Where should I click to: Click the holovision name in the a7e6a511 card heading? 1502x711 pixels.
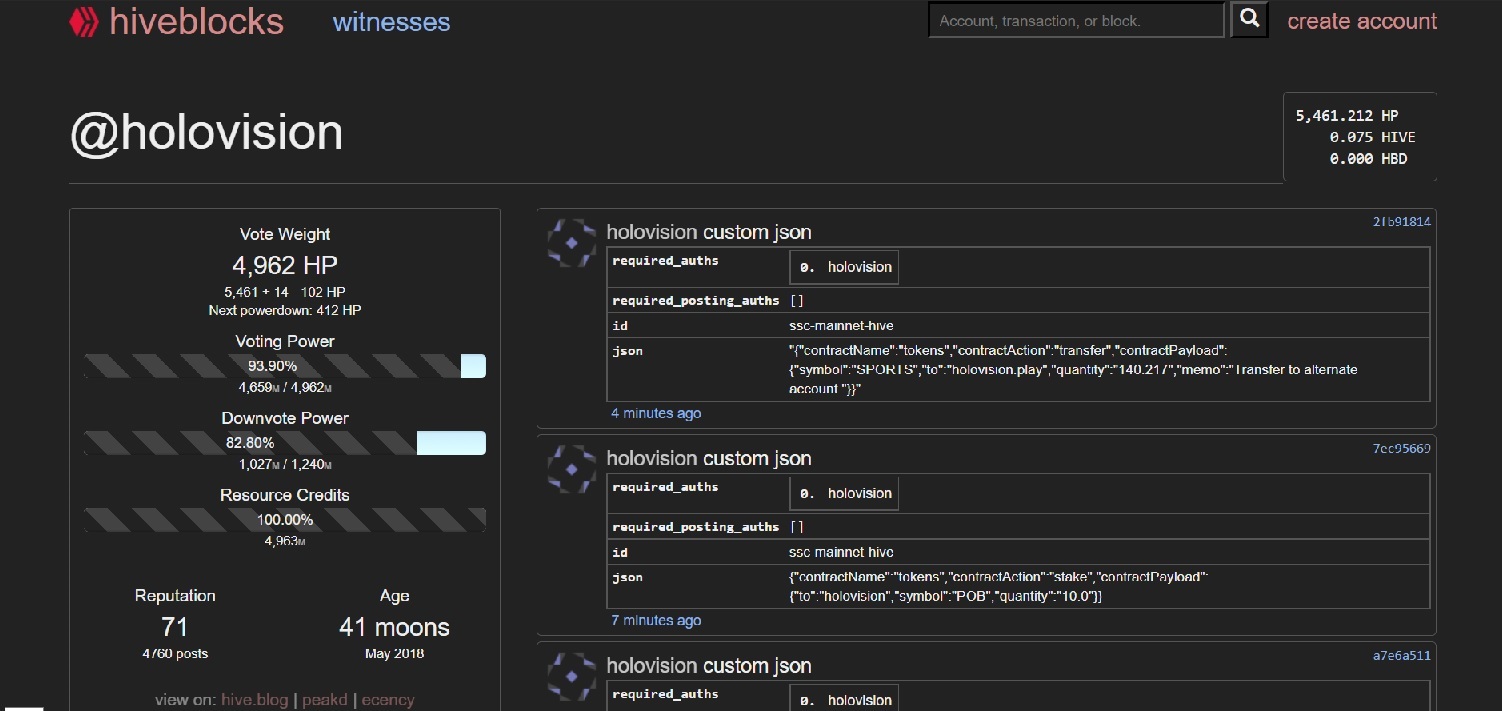point(652,666)
